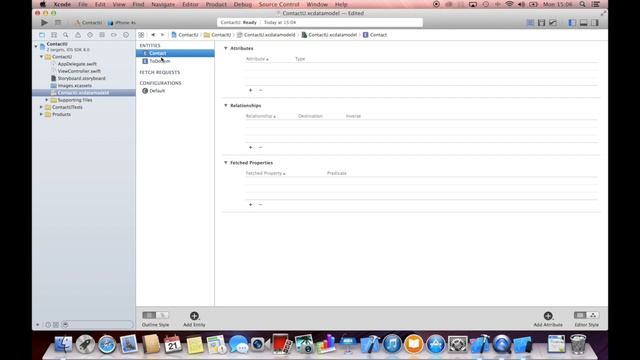
Task: Show the related items grid menu
Action: 141,35
